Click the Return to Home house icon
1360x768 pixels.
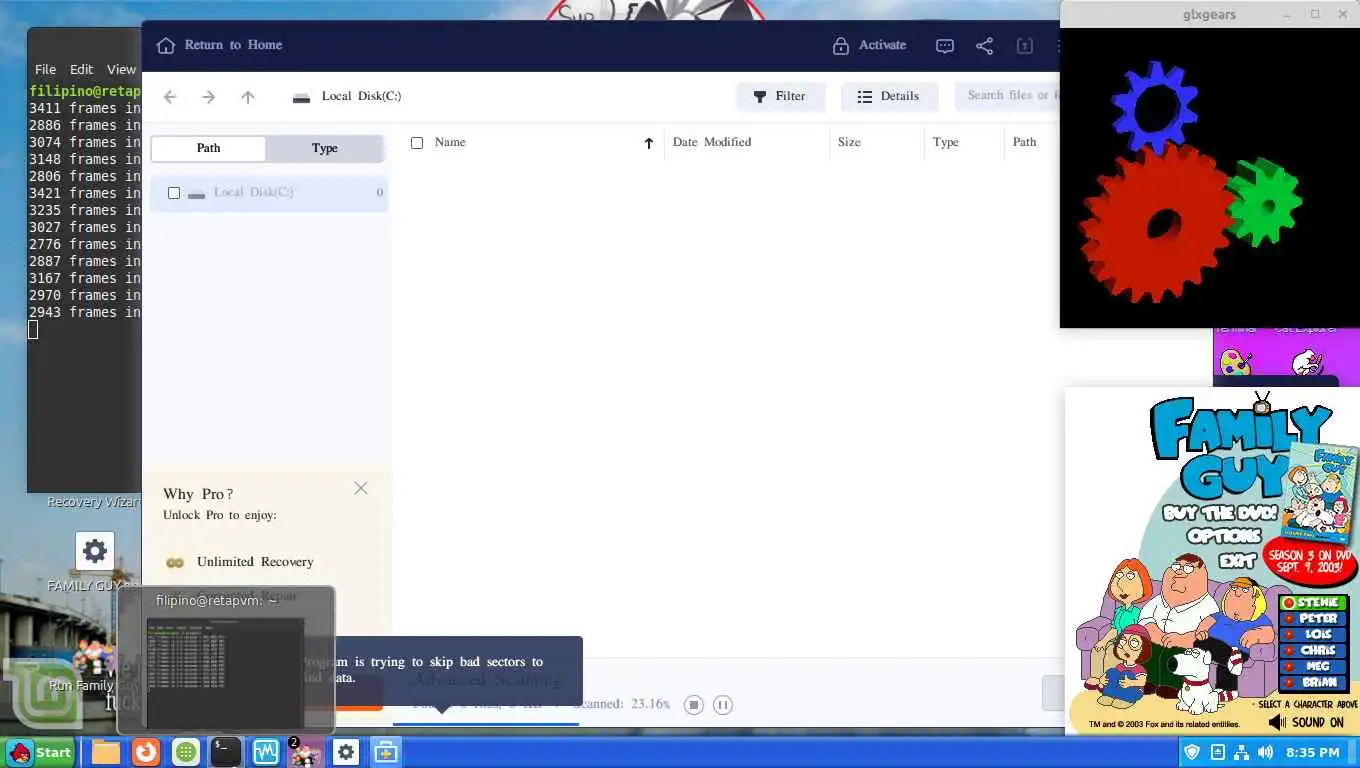click(166, 45)
